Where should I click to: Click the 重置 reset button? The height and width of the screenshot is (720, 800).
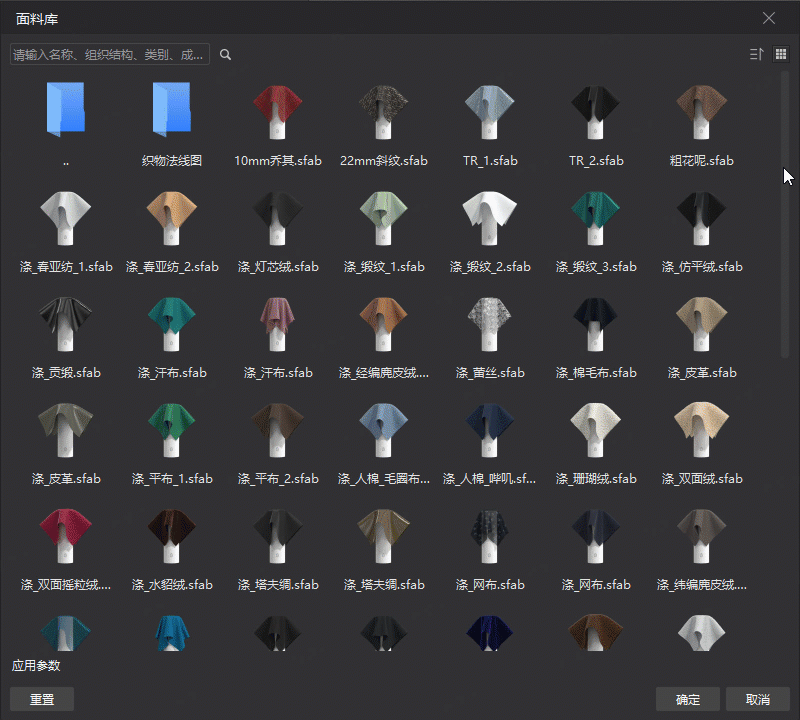pos(42,699)
